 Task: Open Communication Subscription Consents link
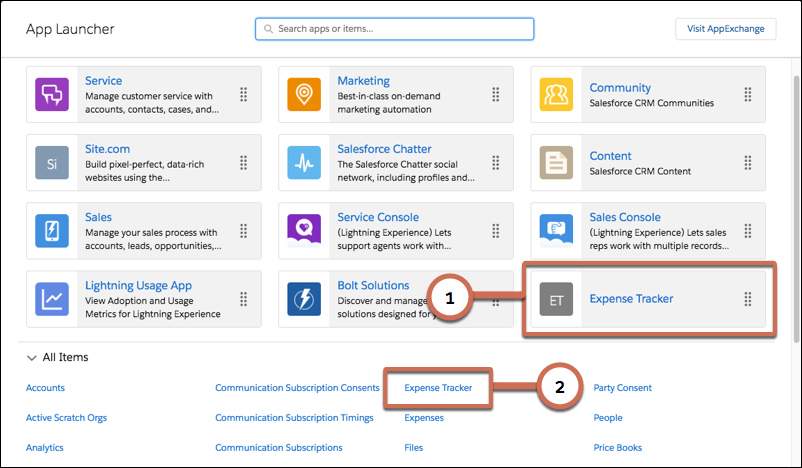pos(297,388)
